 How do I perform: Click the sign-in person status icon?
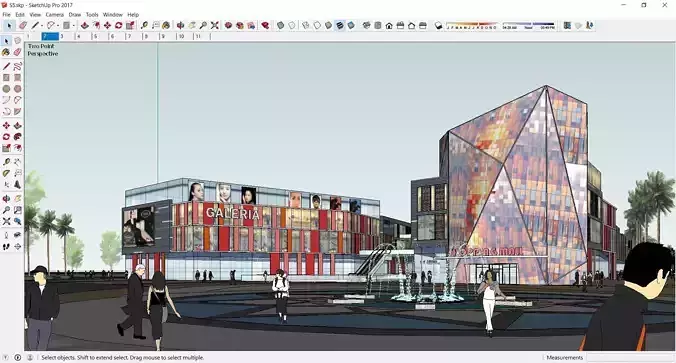point(30,357)
